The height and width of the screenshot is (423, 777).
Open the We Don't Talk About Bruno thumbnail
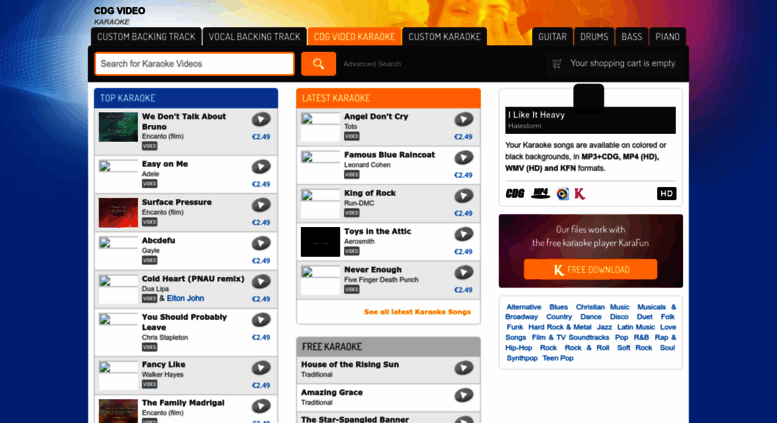118,127
